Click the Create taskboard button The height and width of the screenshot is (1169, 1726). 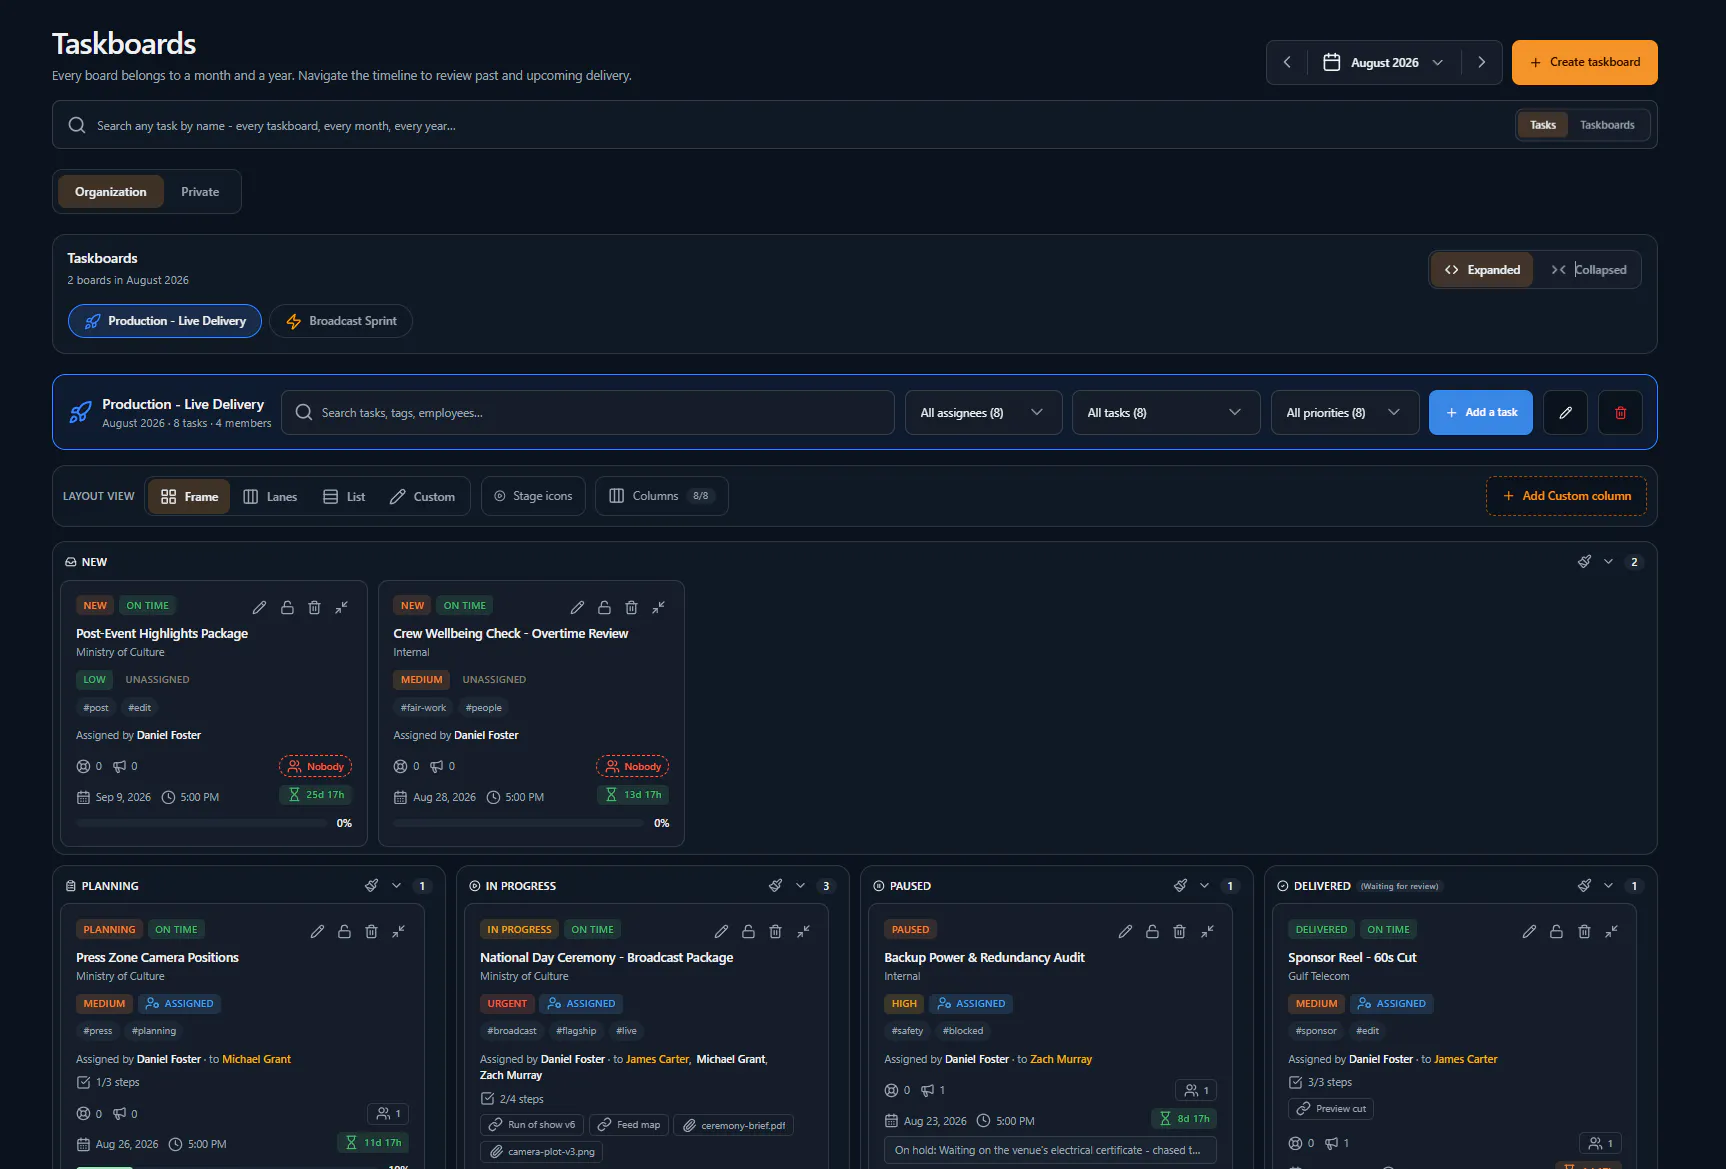pyautogui.click(x=1584, y=62)
